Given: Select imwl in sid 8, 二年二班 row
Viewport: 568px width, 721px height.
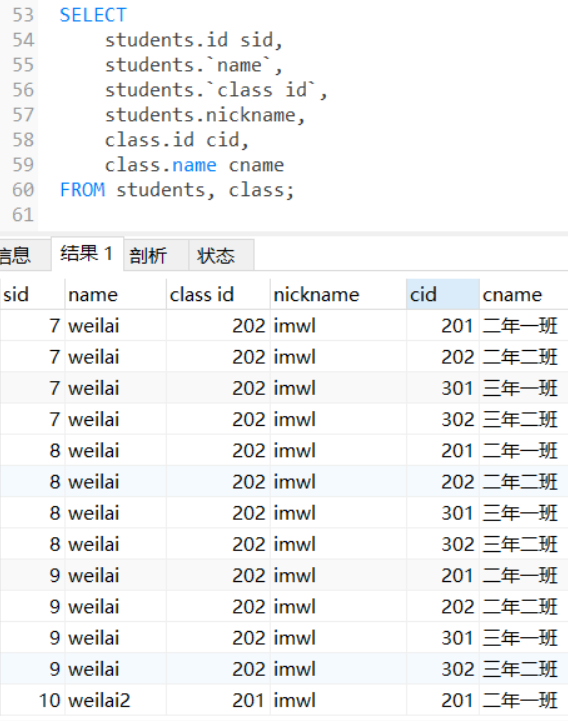Looking at the screenshot, I should pos(338,482).
